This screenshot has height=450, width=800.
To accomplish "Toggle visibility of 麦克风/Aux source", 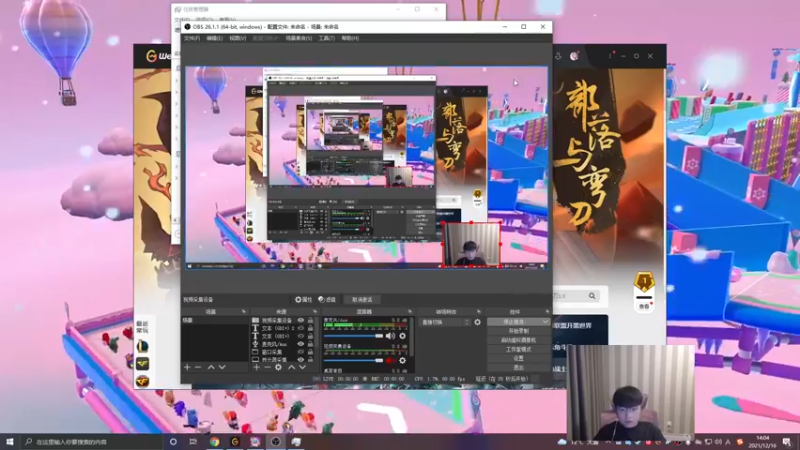I will click(x=301, y=344).
